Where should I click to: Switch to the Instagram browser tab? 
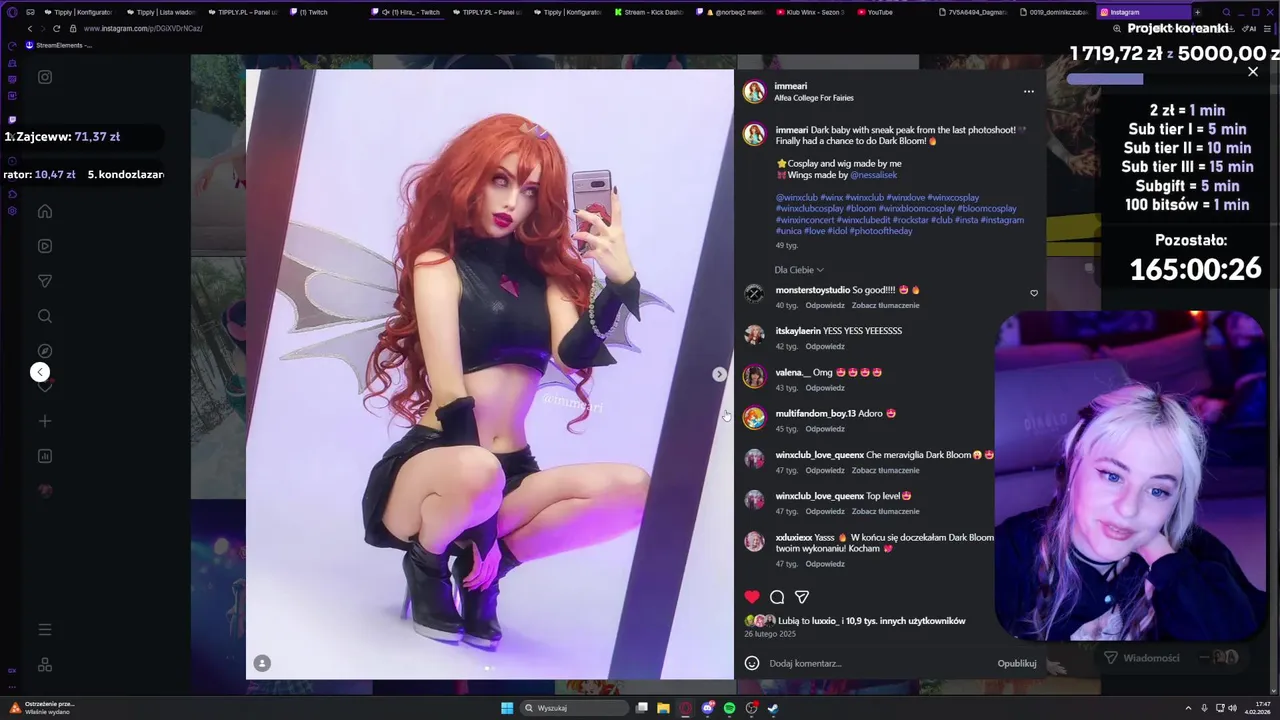[1143, 12]
